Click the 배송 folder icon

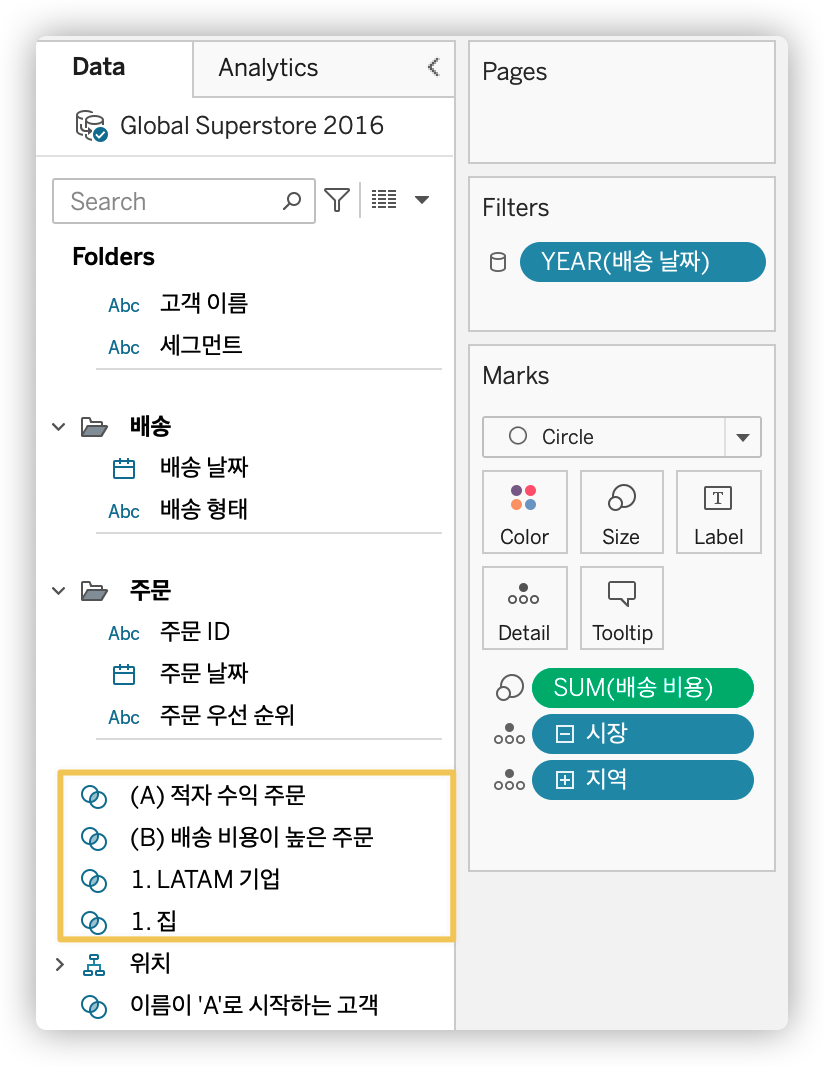click(94, 427)
